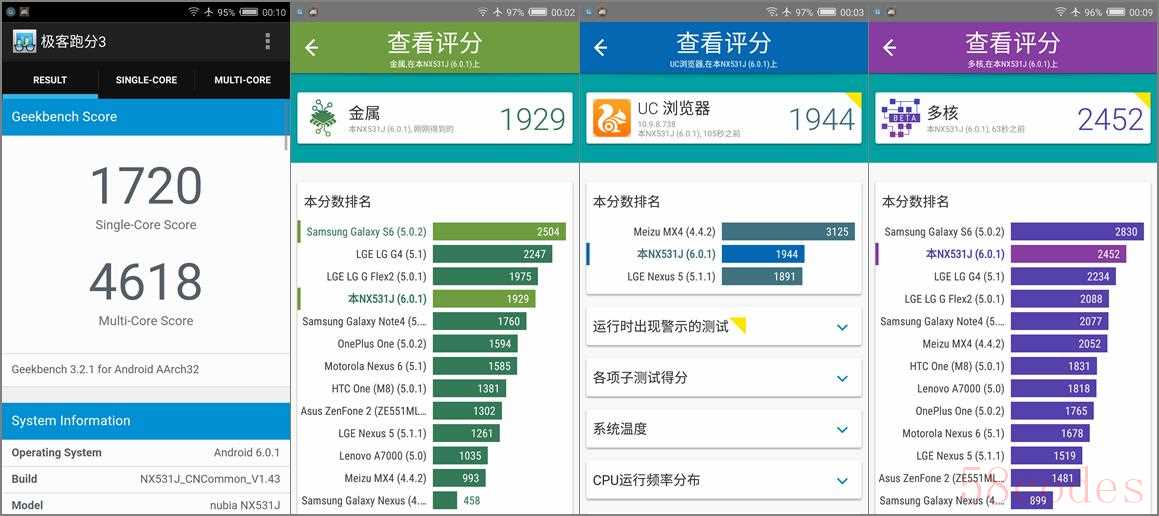The image size is (1159, 516).
Task: Tap the Model row showing nubia NX531J
Action: pos(146,504)
